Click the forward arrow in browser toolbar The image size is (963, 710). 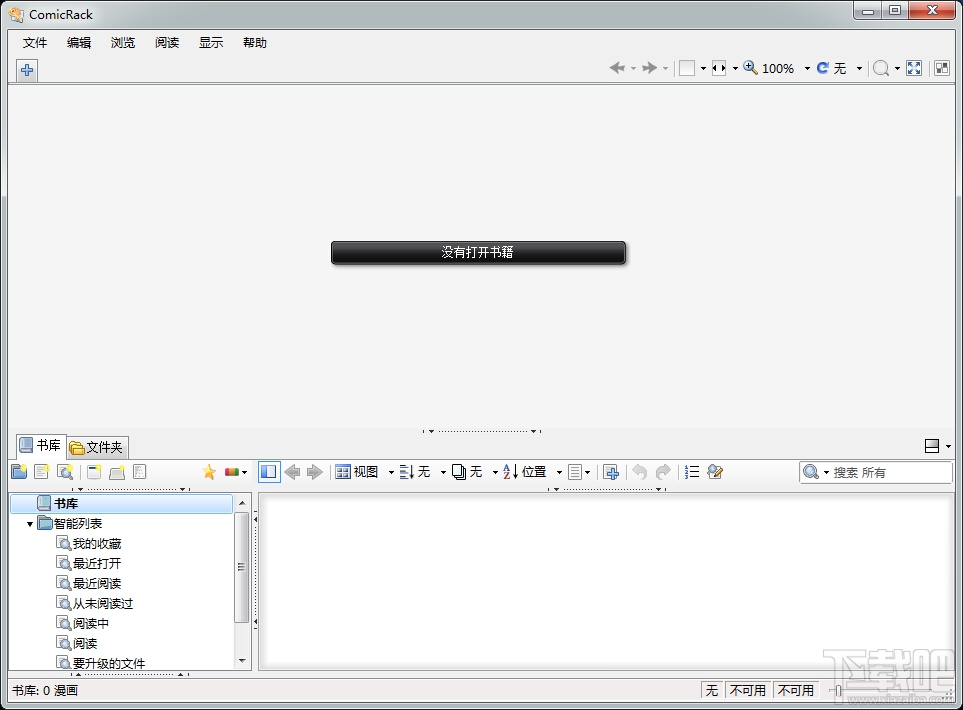pos(314,472)
